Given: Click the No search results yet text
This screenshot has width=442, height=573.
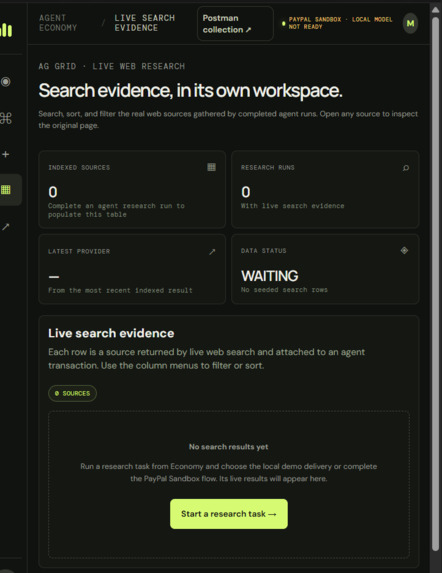Looking at the screenshot, I should 229,447.
